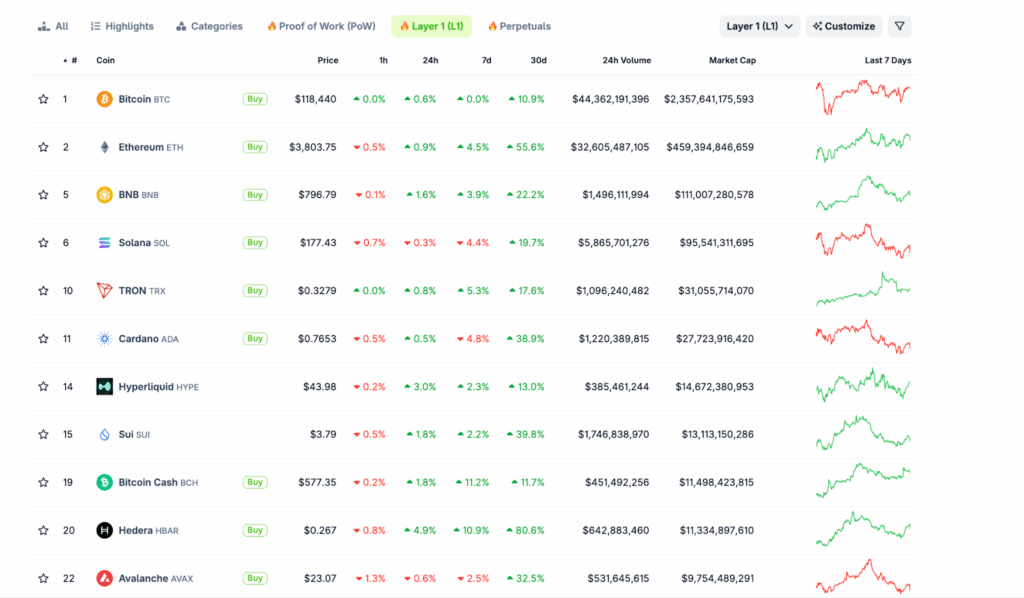
Task: Sort by 24h Volume header
Action: 626,60
